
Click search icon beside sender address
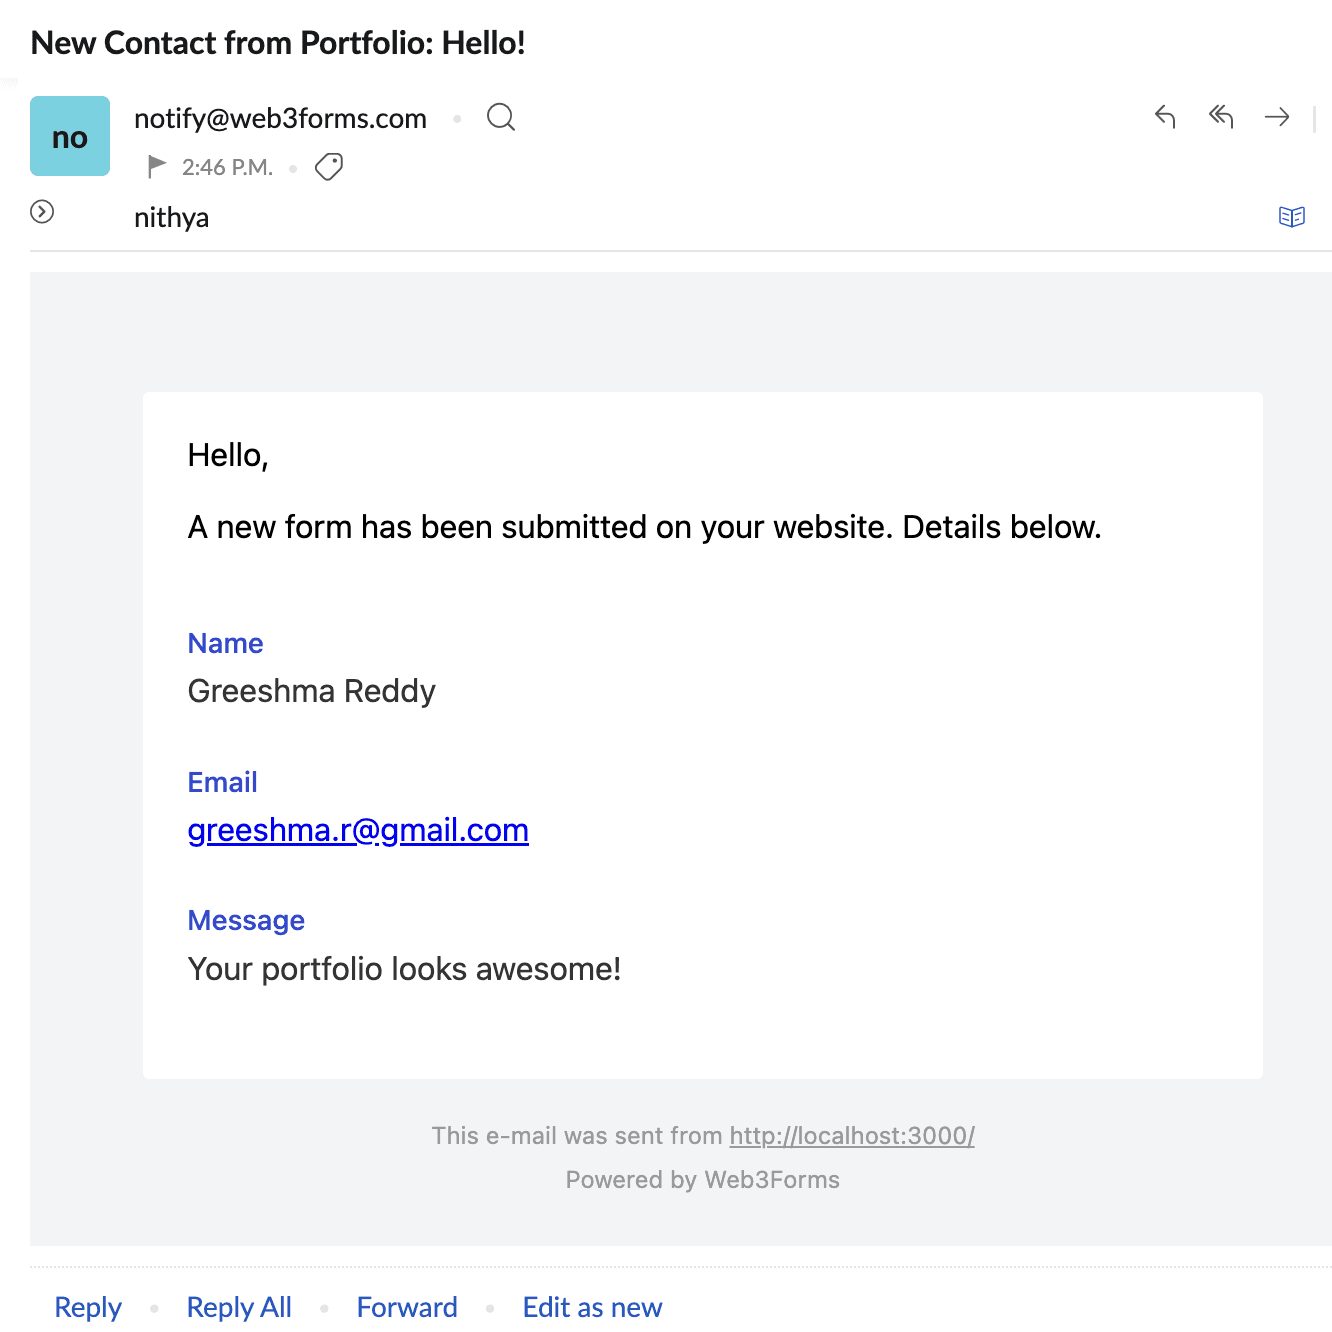pyautogui.click(x=501, y=118)
